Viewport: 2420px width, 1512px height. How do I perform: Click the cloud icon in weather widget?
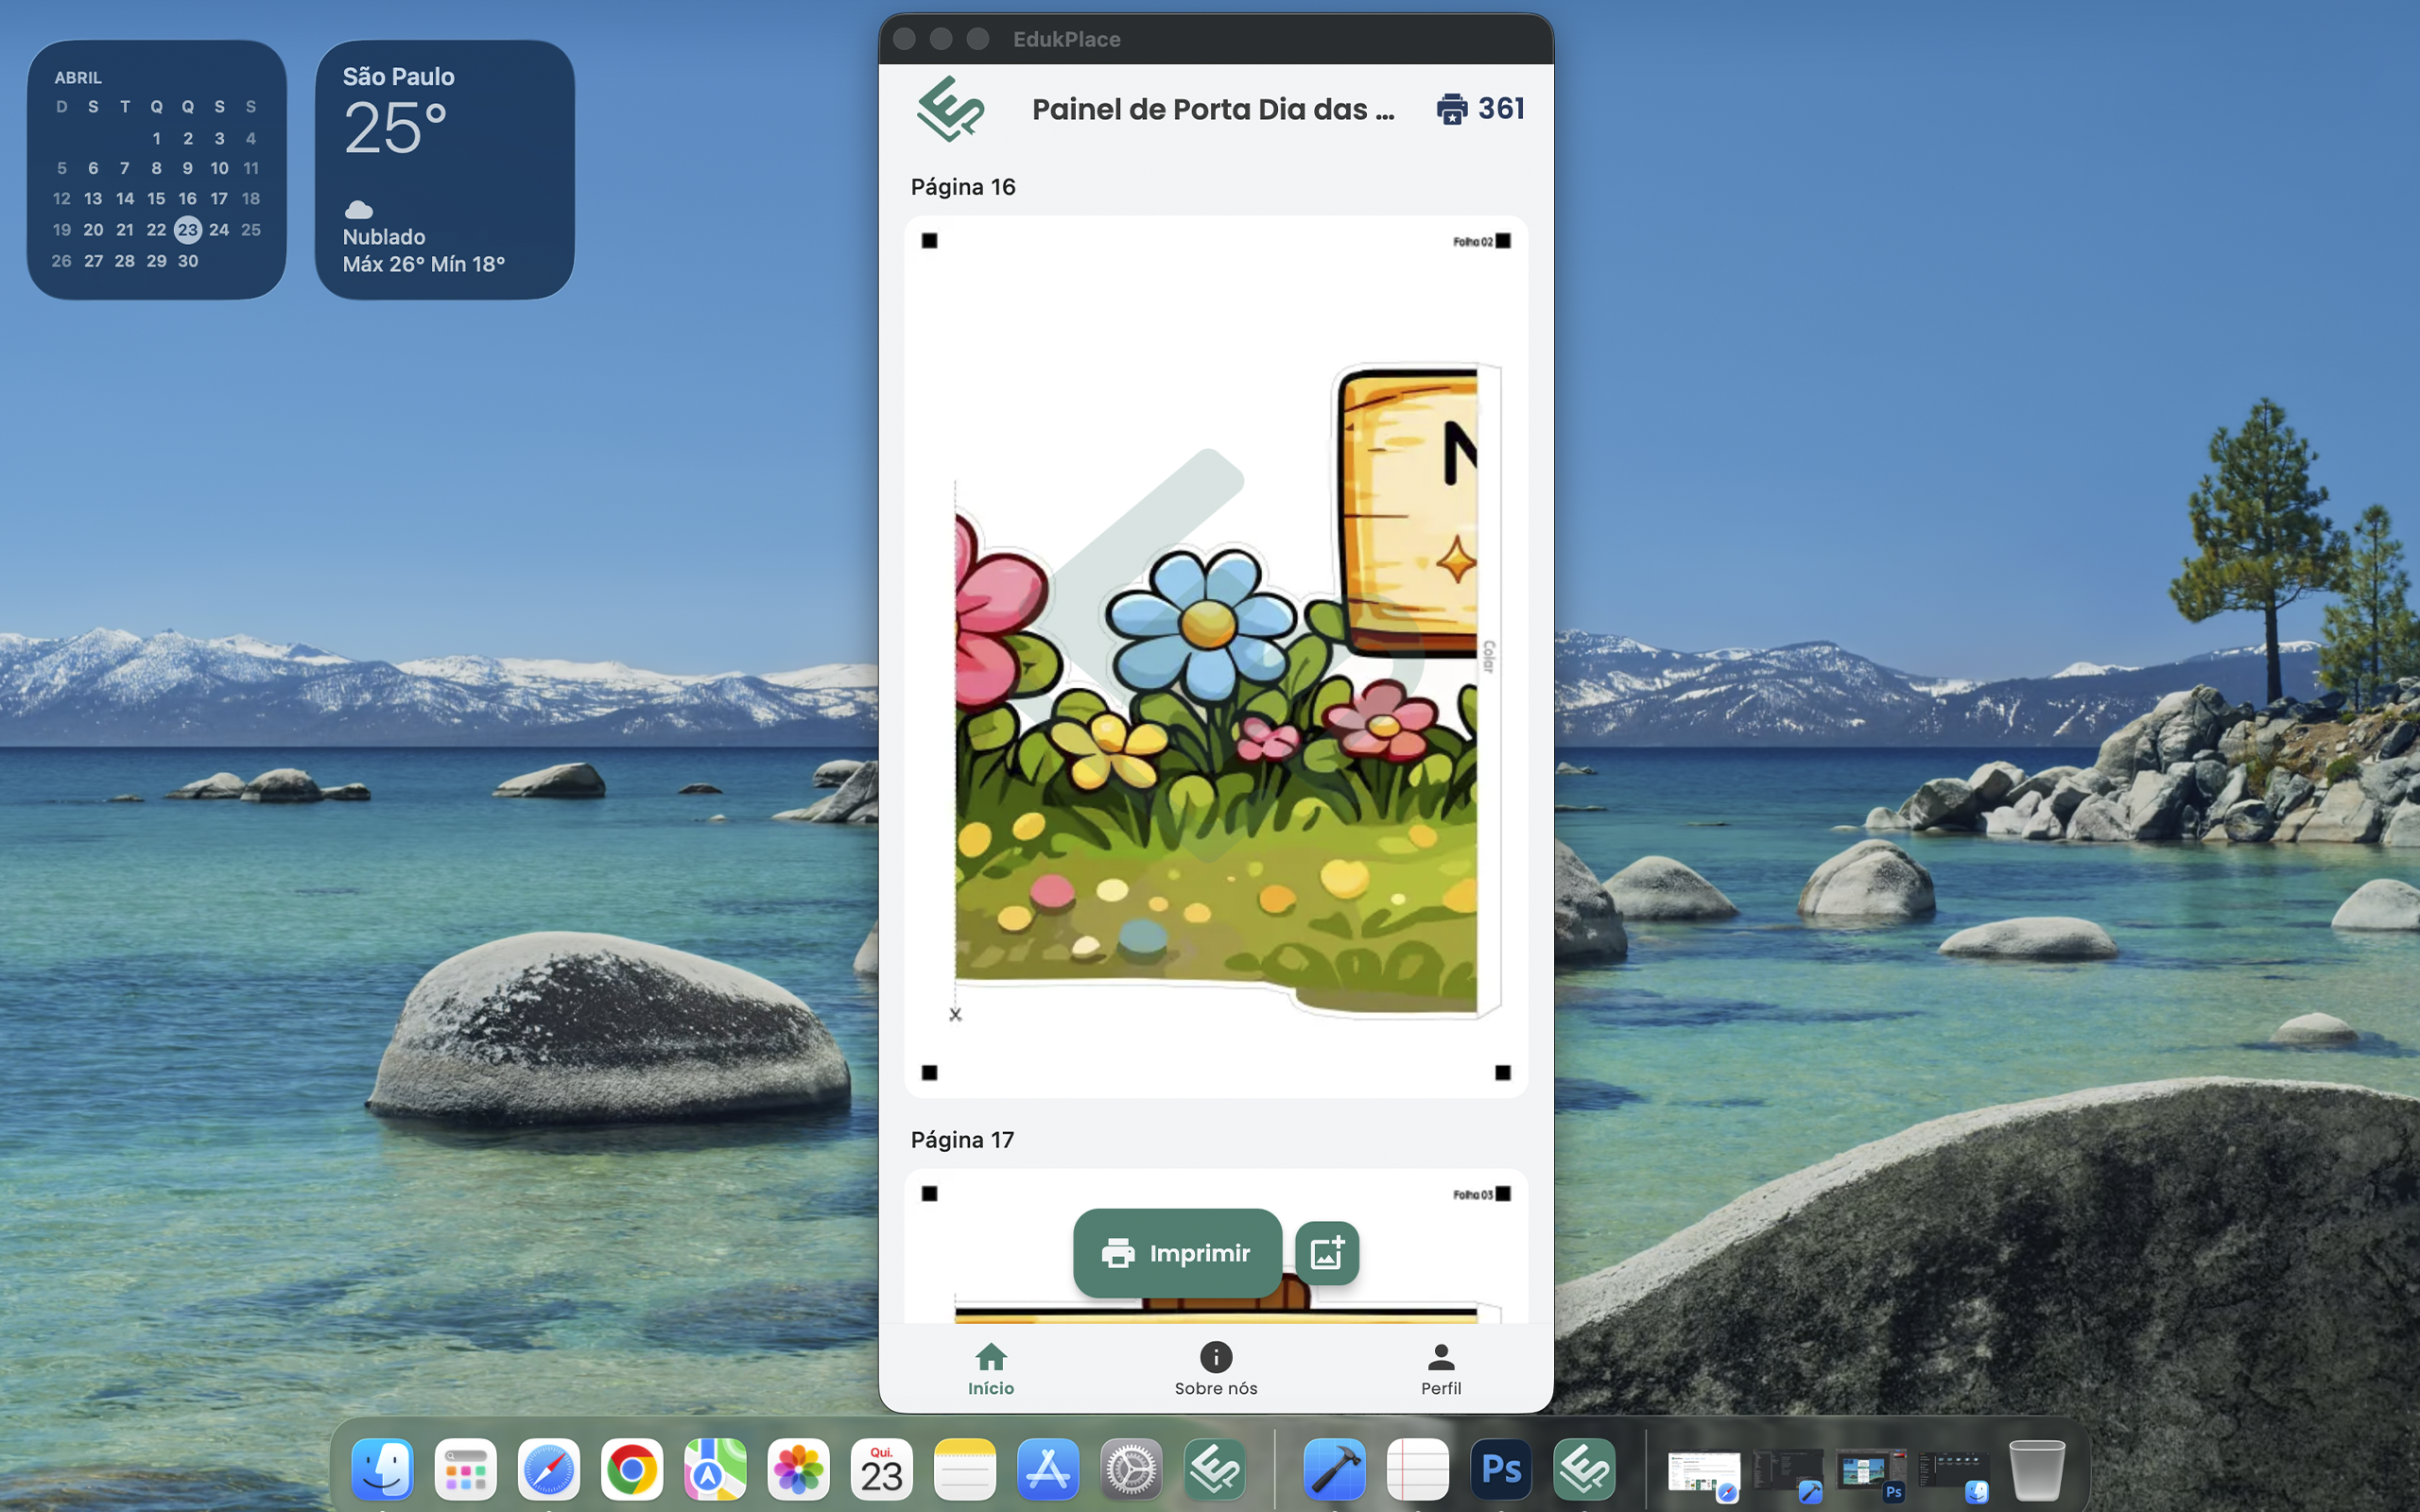[359, 209]
